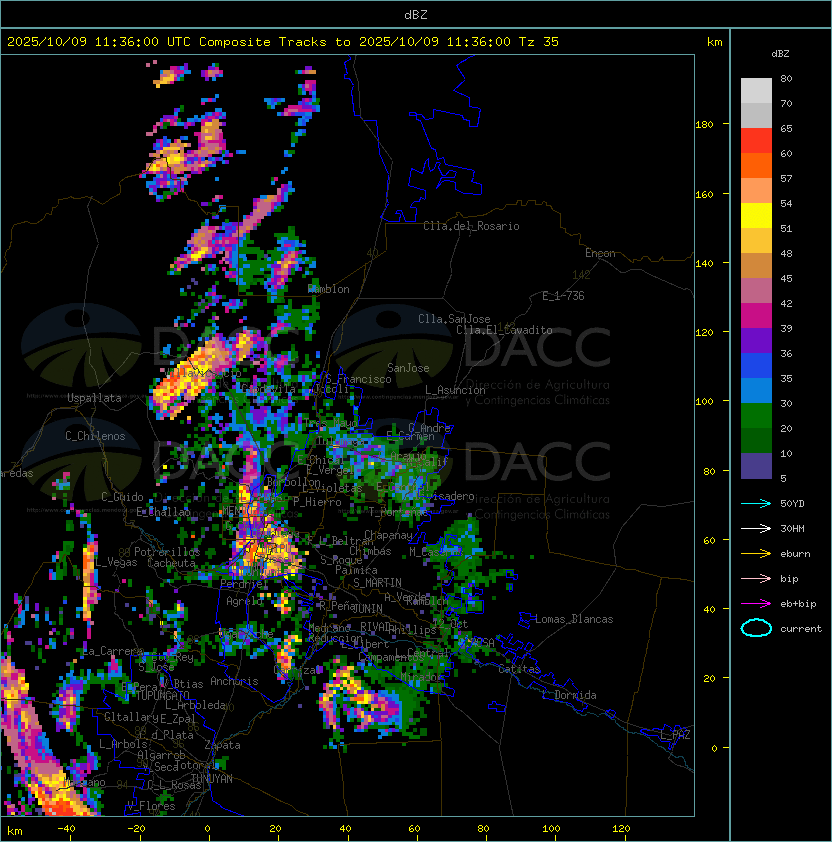Click the pink bip arrow icon
This screenshot has height=842, width=832.
[x=756, y=578]
